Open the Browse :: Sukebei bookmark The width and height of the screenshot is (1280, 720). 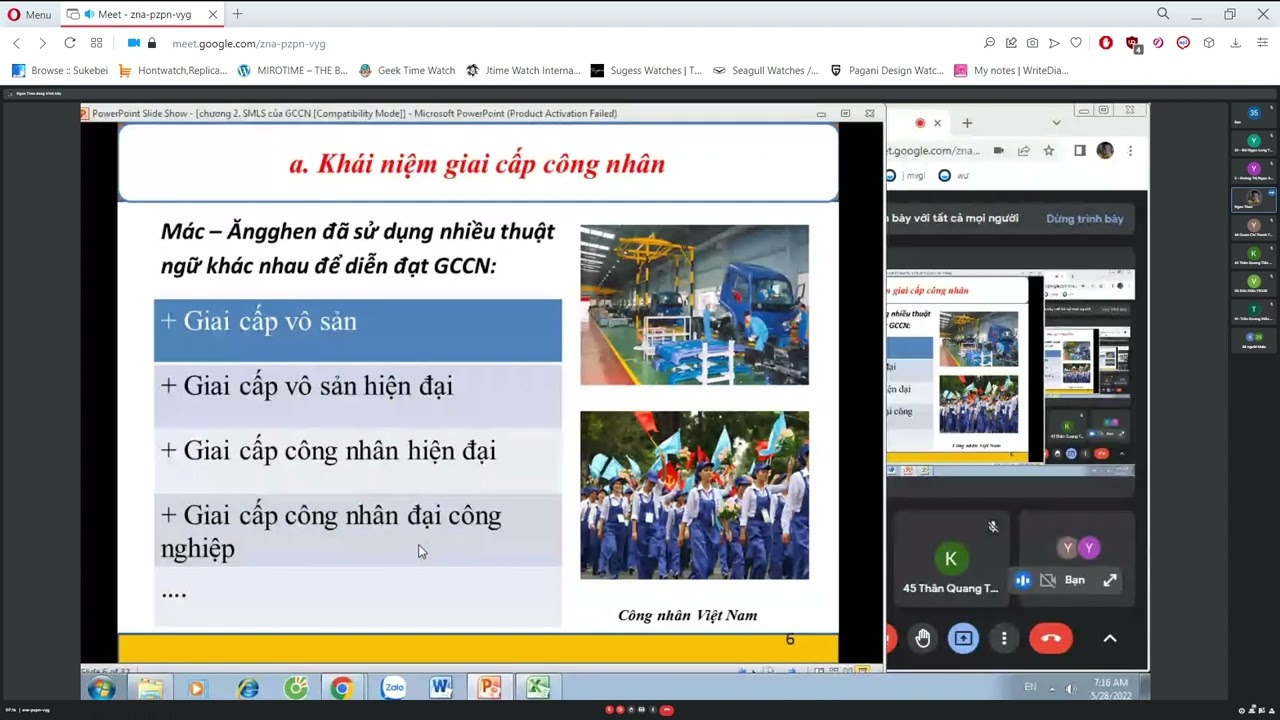tap(60, 70)
